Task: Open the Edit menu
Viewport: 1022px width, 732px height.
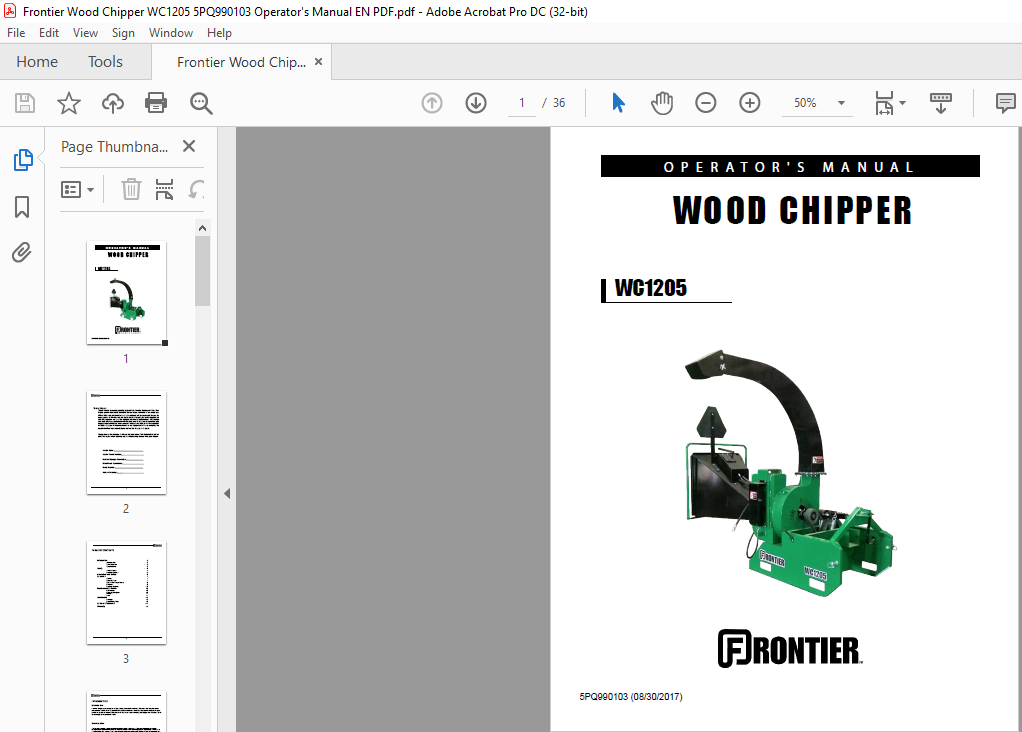Action: [x=49, y=33]
